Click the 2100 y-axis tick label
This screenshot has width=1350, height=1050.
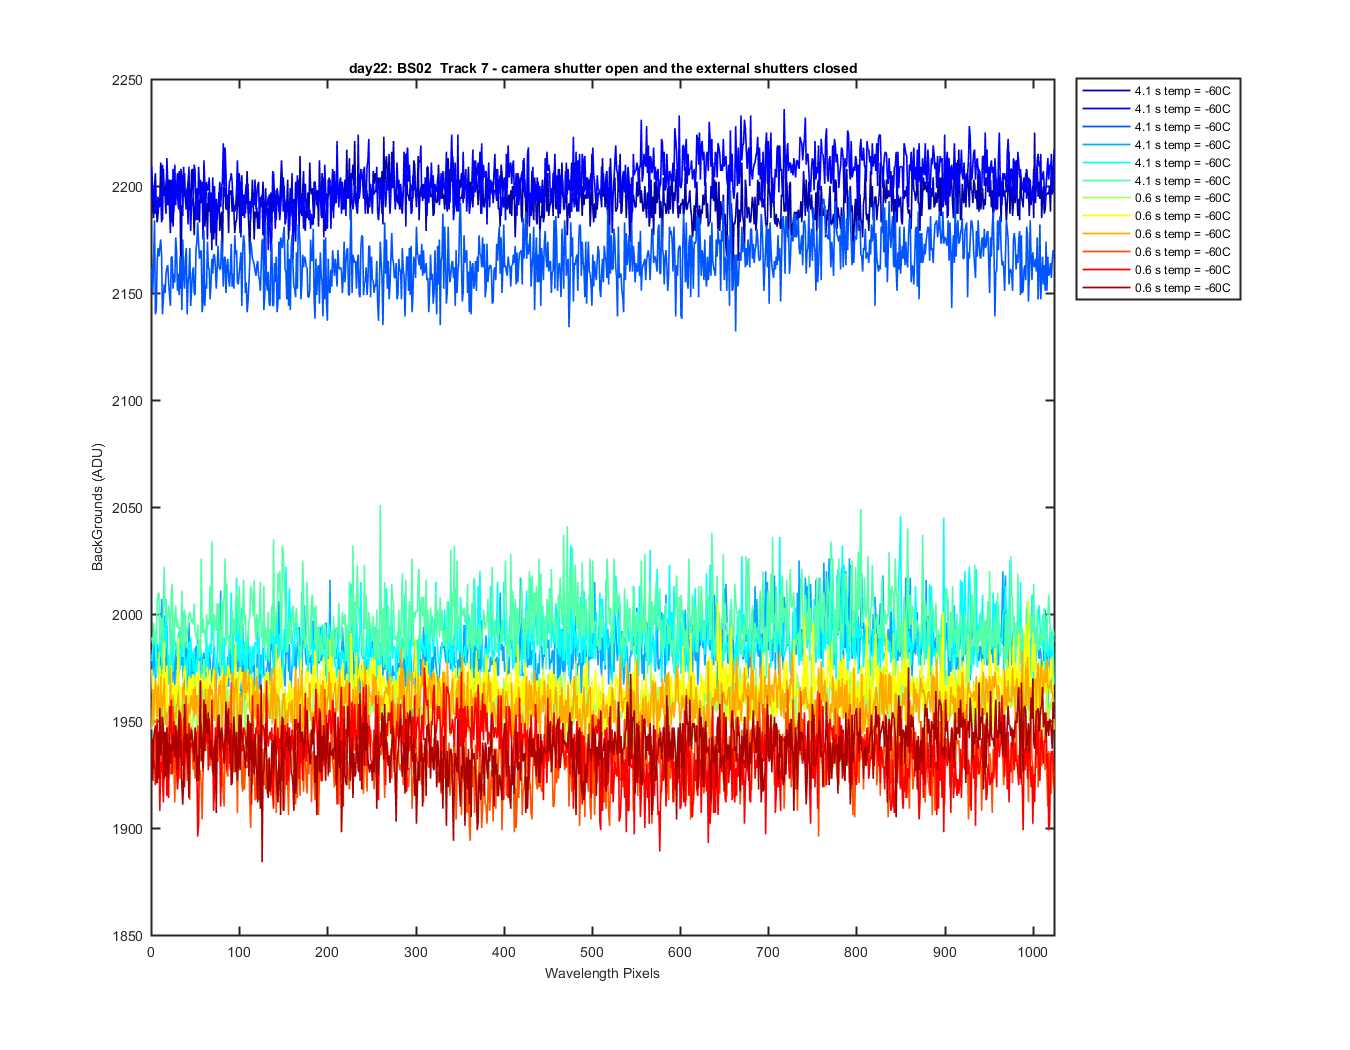point(128,401)
